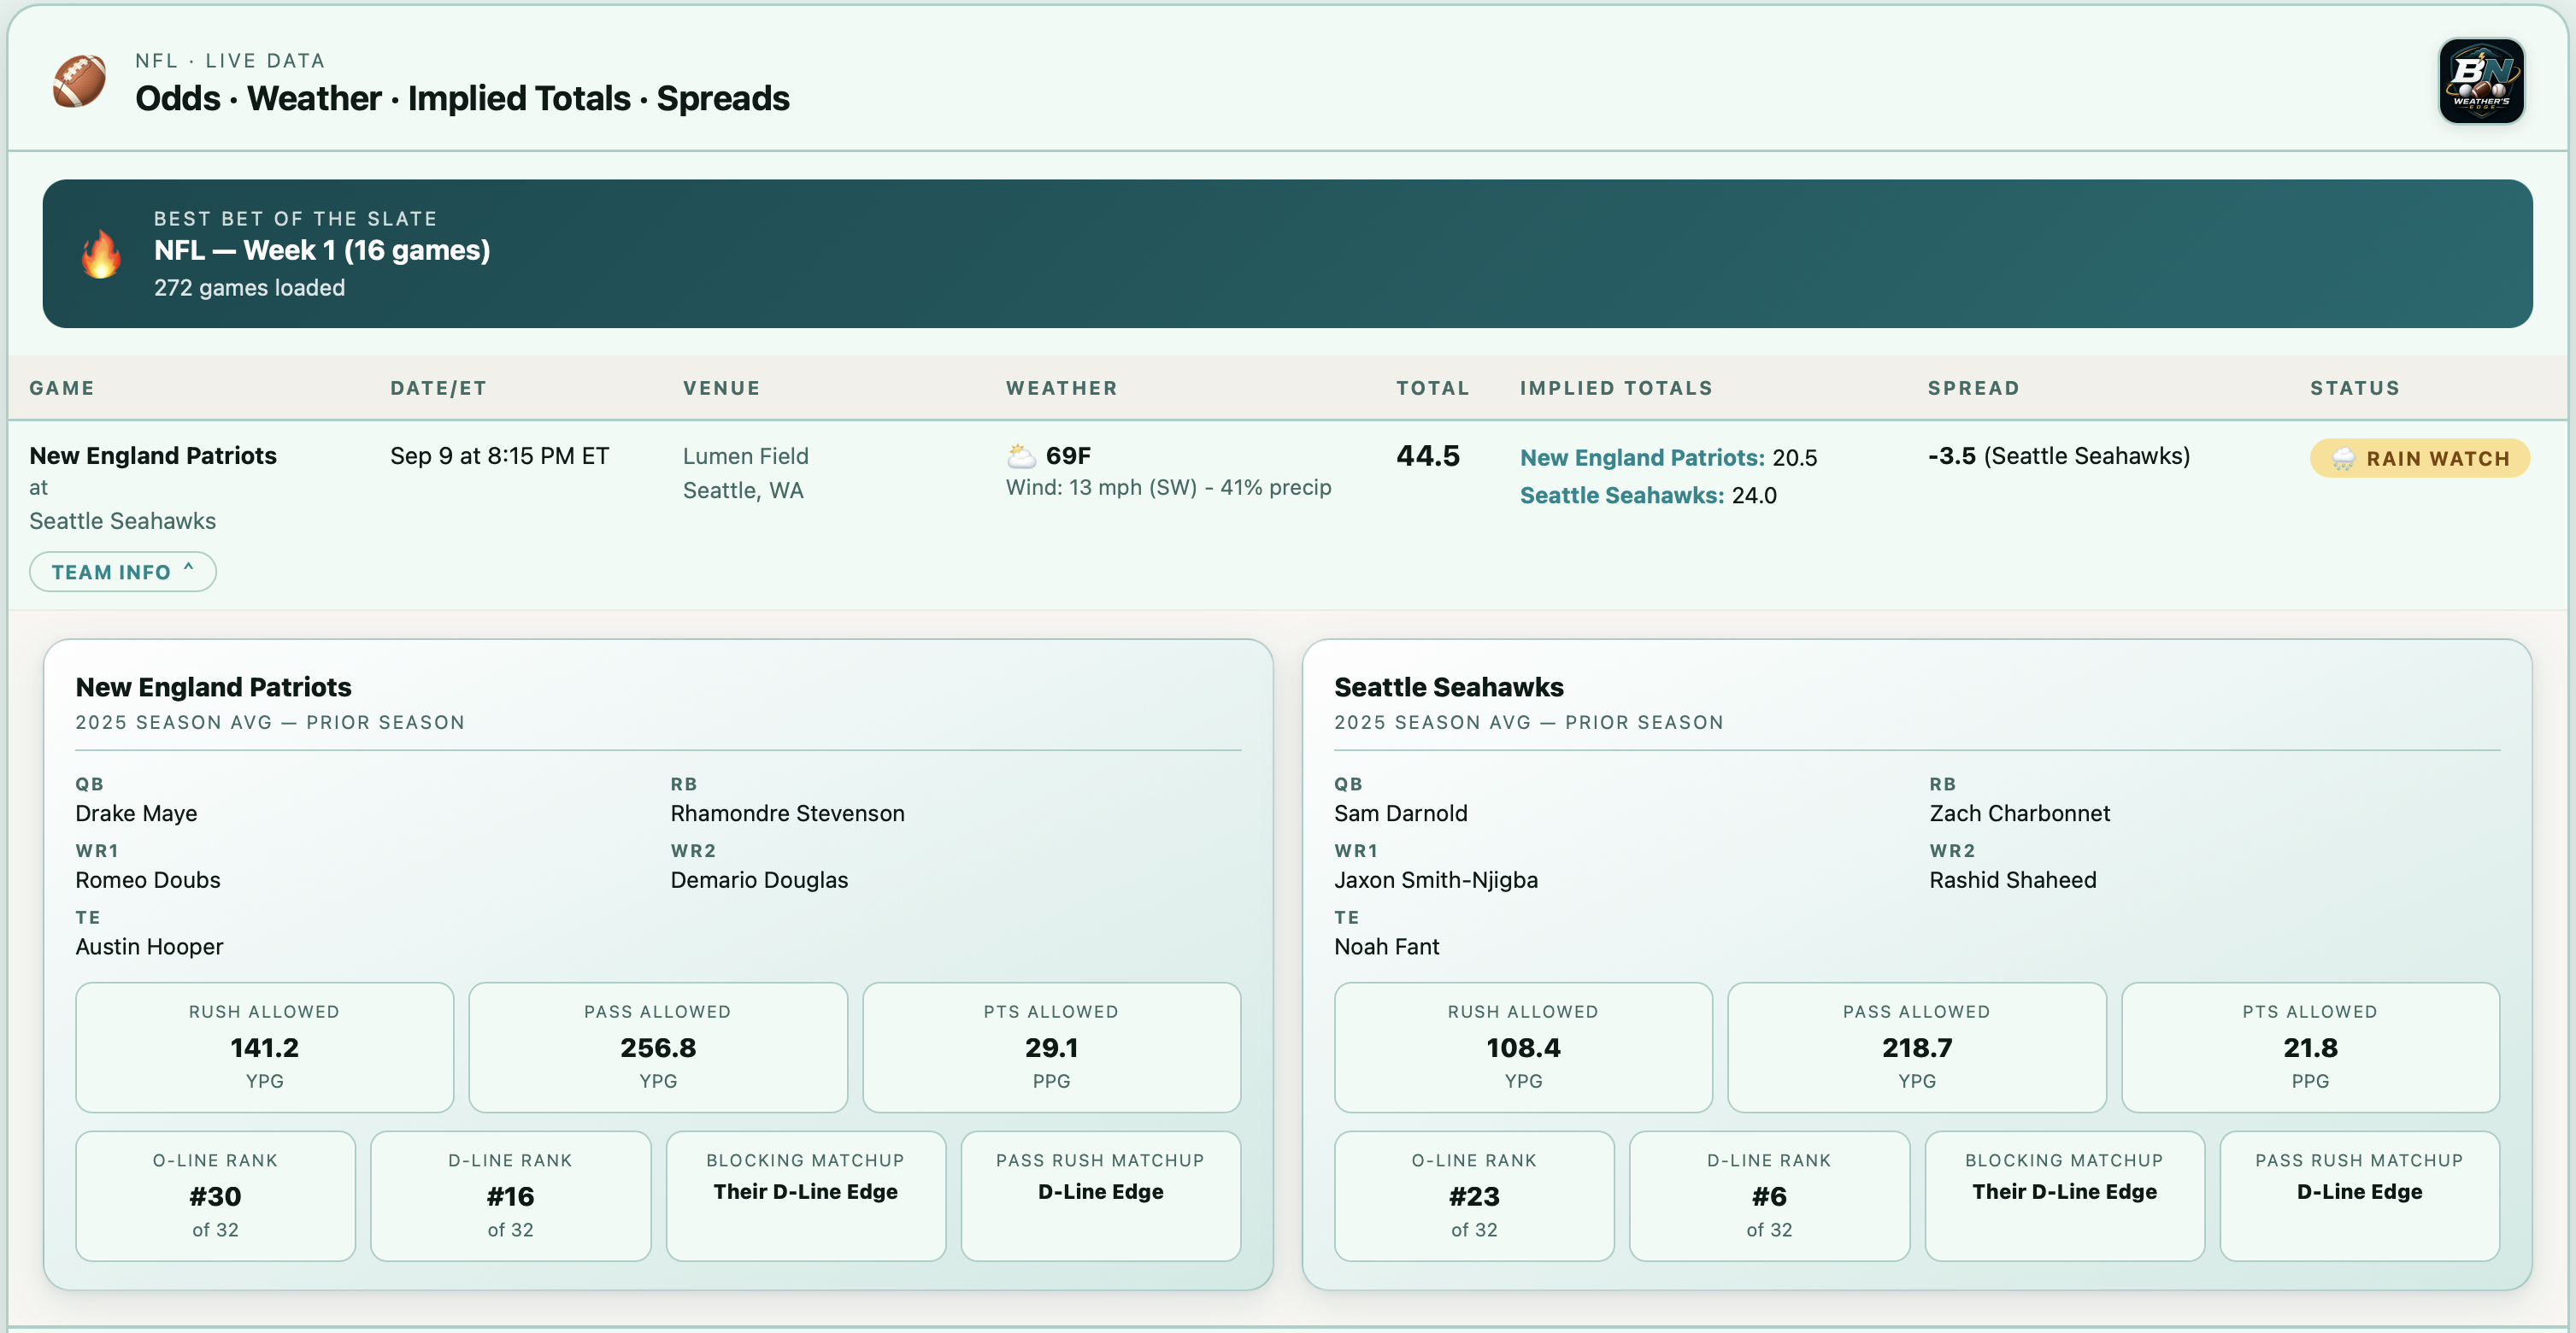Click the Wind 13 mph precip line
Screen dimensions: 2576x1333
[x=1168, y=487]
